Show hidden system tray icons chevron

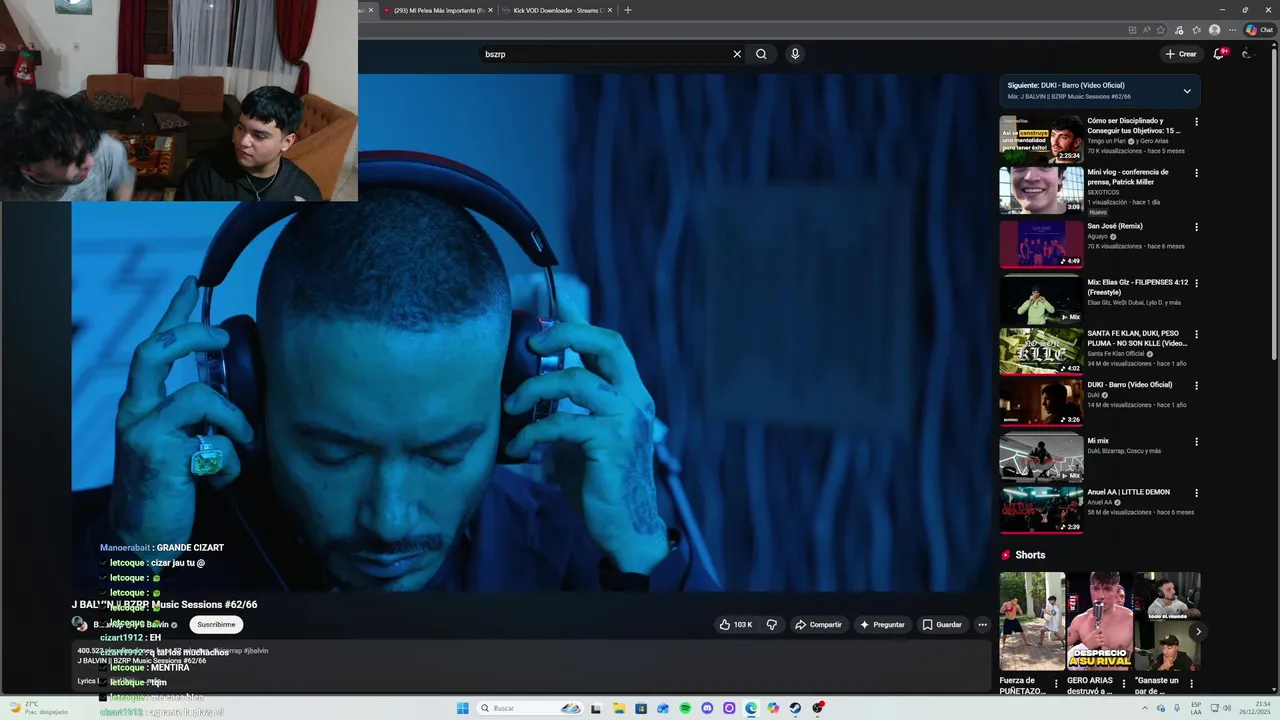1145,708
